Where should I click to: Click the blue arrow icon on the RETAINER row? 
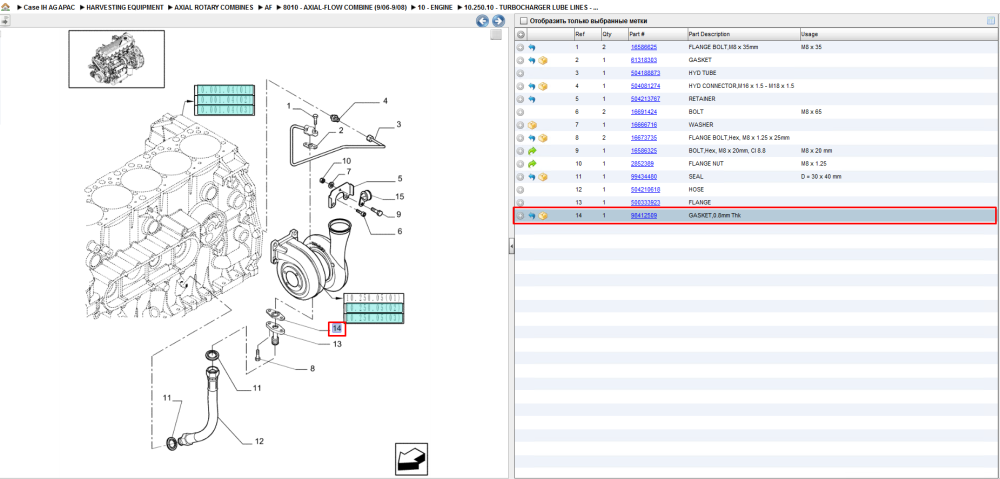point(532,99)
